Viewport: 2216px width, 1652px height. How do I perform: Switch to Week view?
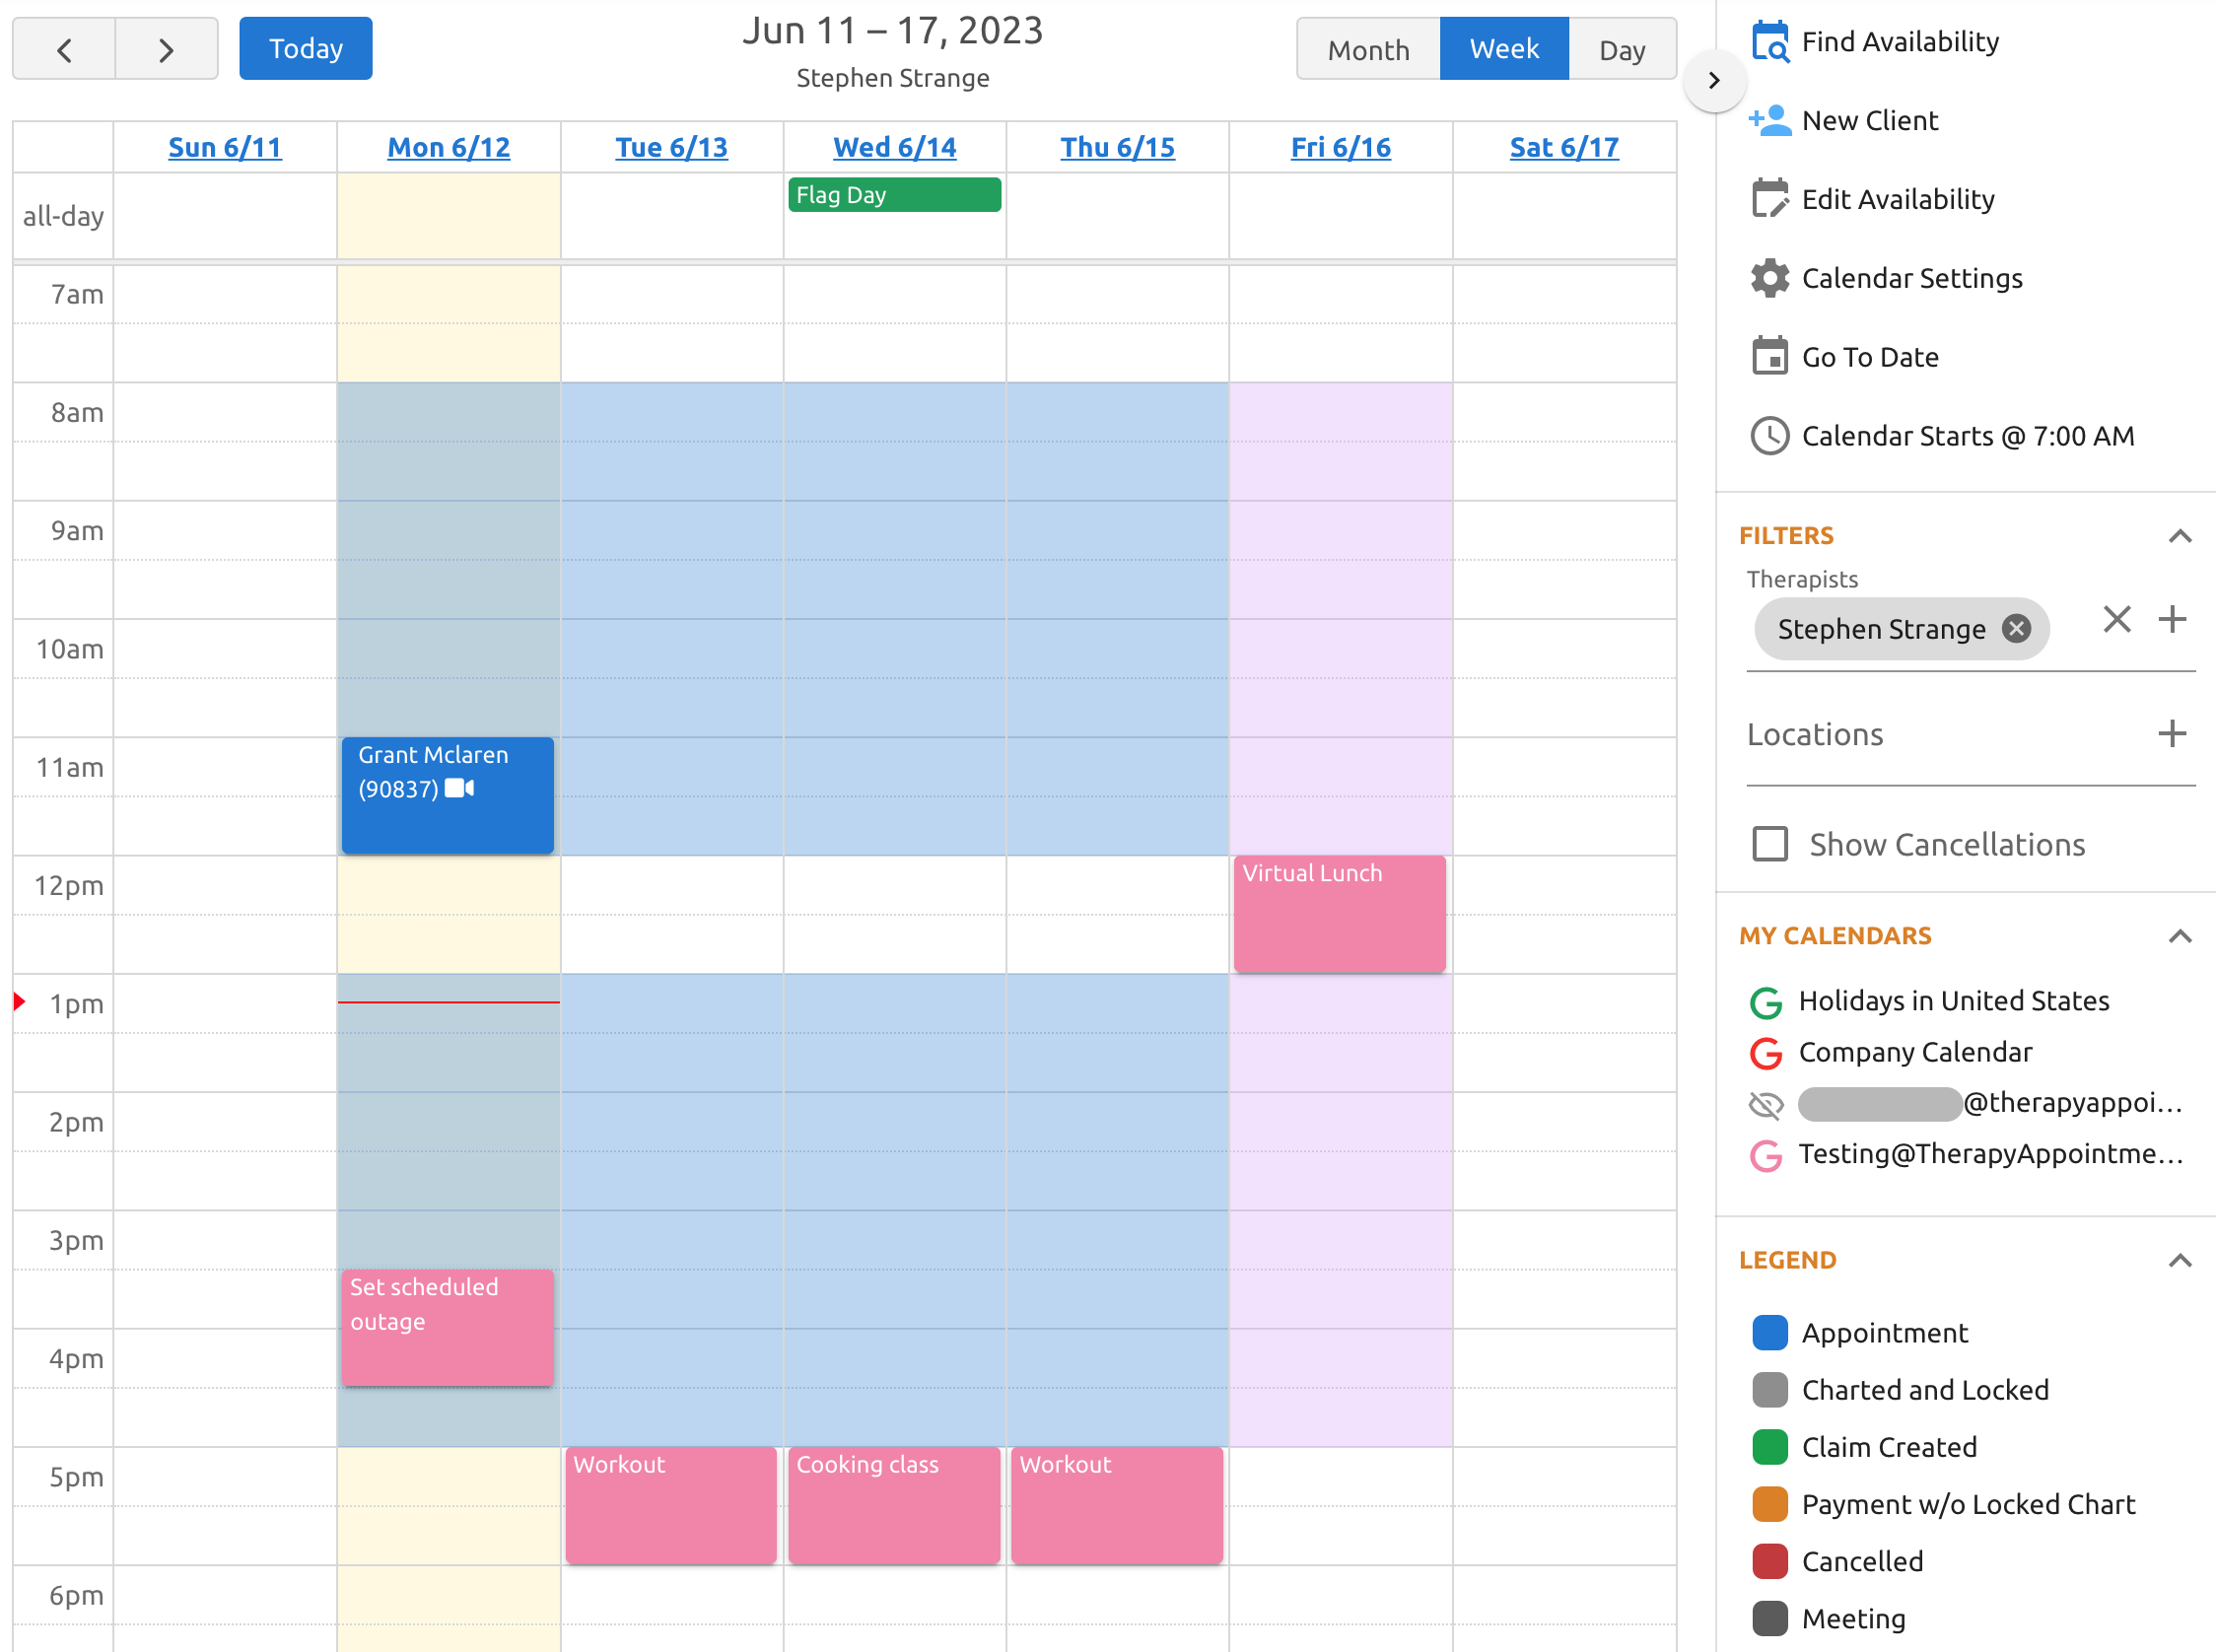[x=1504, y=49]
